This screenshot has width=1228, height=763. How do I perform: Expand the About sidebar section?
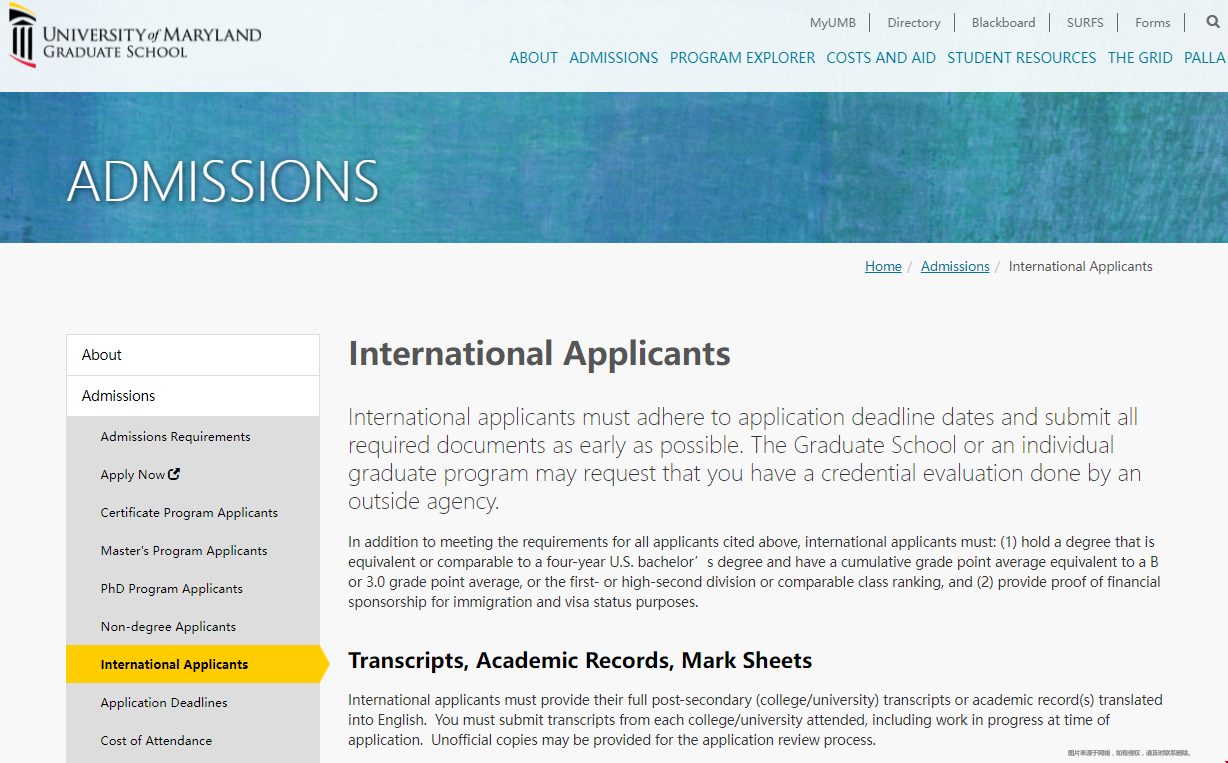[192, 355]
